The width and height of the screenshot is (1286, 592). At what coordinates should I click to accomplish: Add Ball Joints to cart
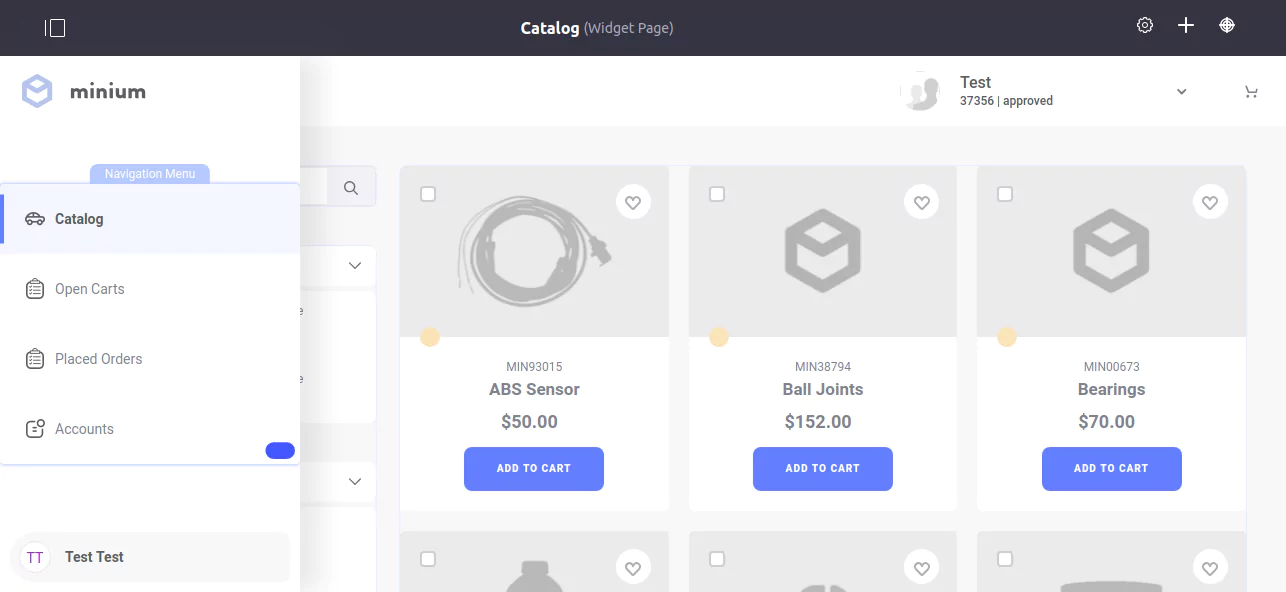(823, 469)
